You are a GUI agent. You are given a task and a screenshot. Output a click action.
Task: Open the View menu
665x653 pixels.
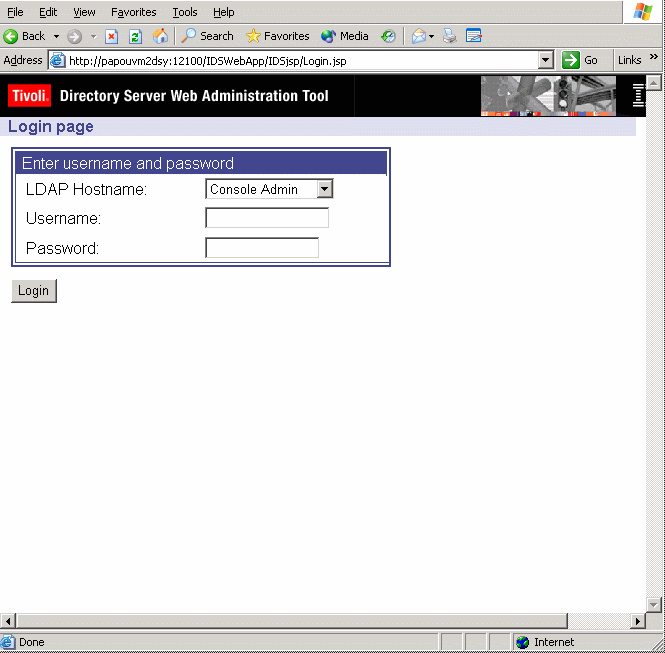[84, 12]
